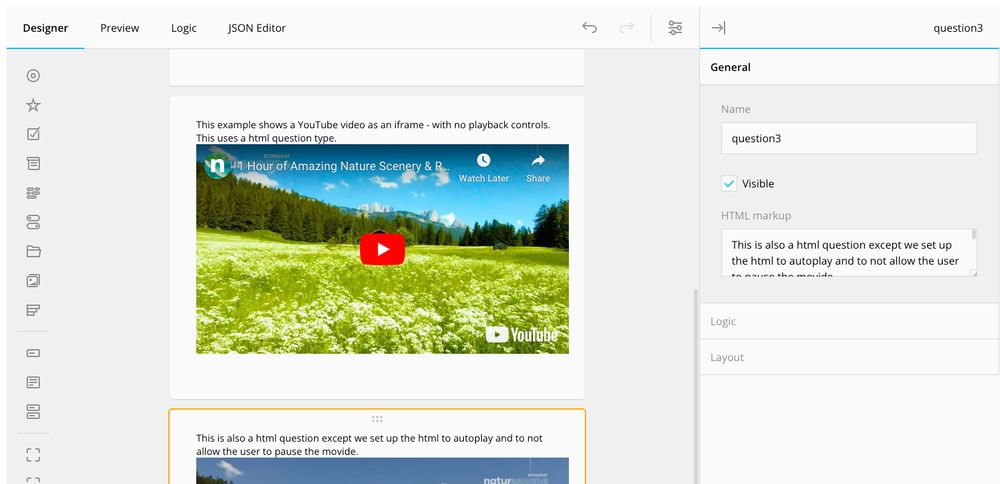Screen dimensions: 1000x484
Task: Add a Dropdown question from the toolbox
Action: click(33, 164)
